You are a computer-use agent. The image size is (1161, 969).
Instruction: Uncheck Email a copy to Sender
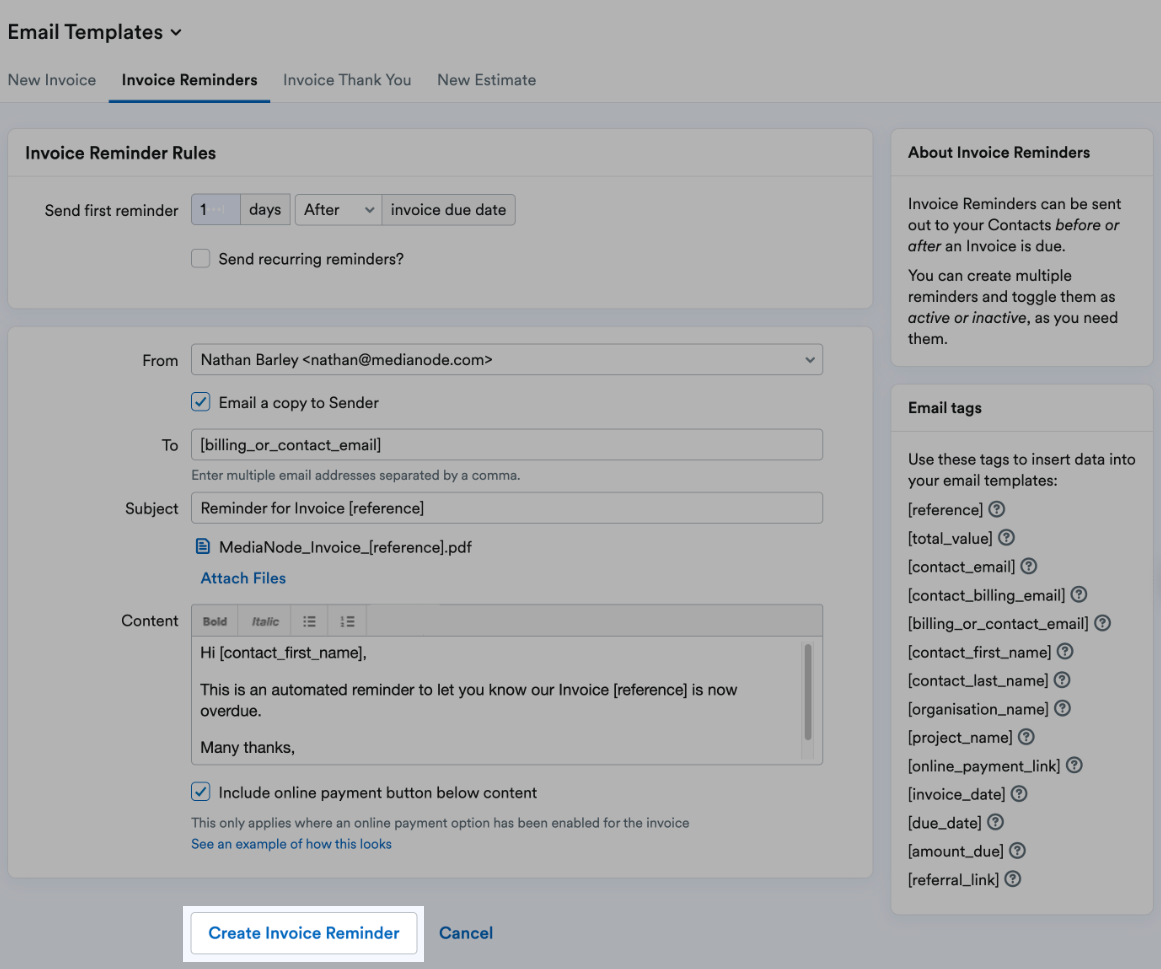click(x=201, y=402)
